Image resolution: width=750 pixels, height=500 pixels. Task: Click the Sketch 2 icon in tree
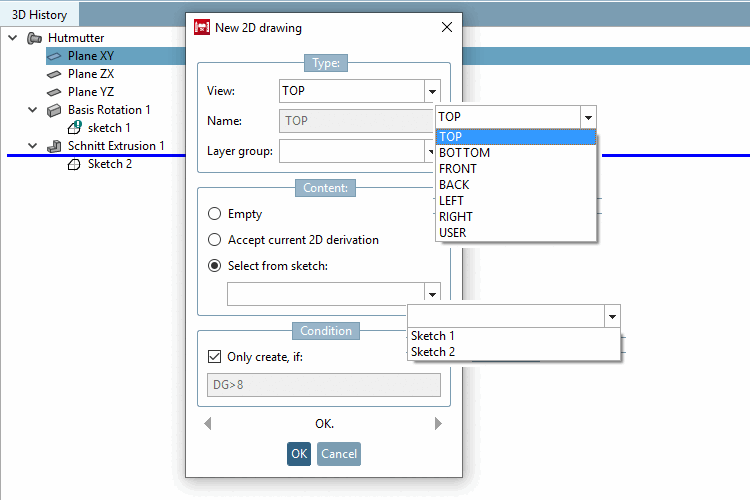click(74, 165)
